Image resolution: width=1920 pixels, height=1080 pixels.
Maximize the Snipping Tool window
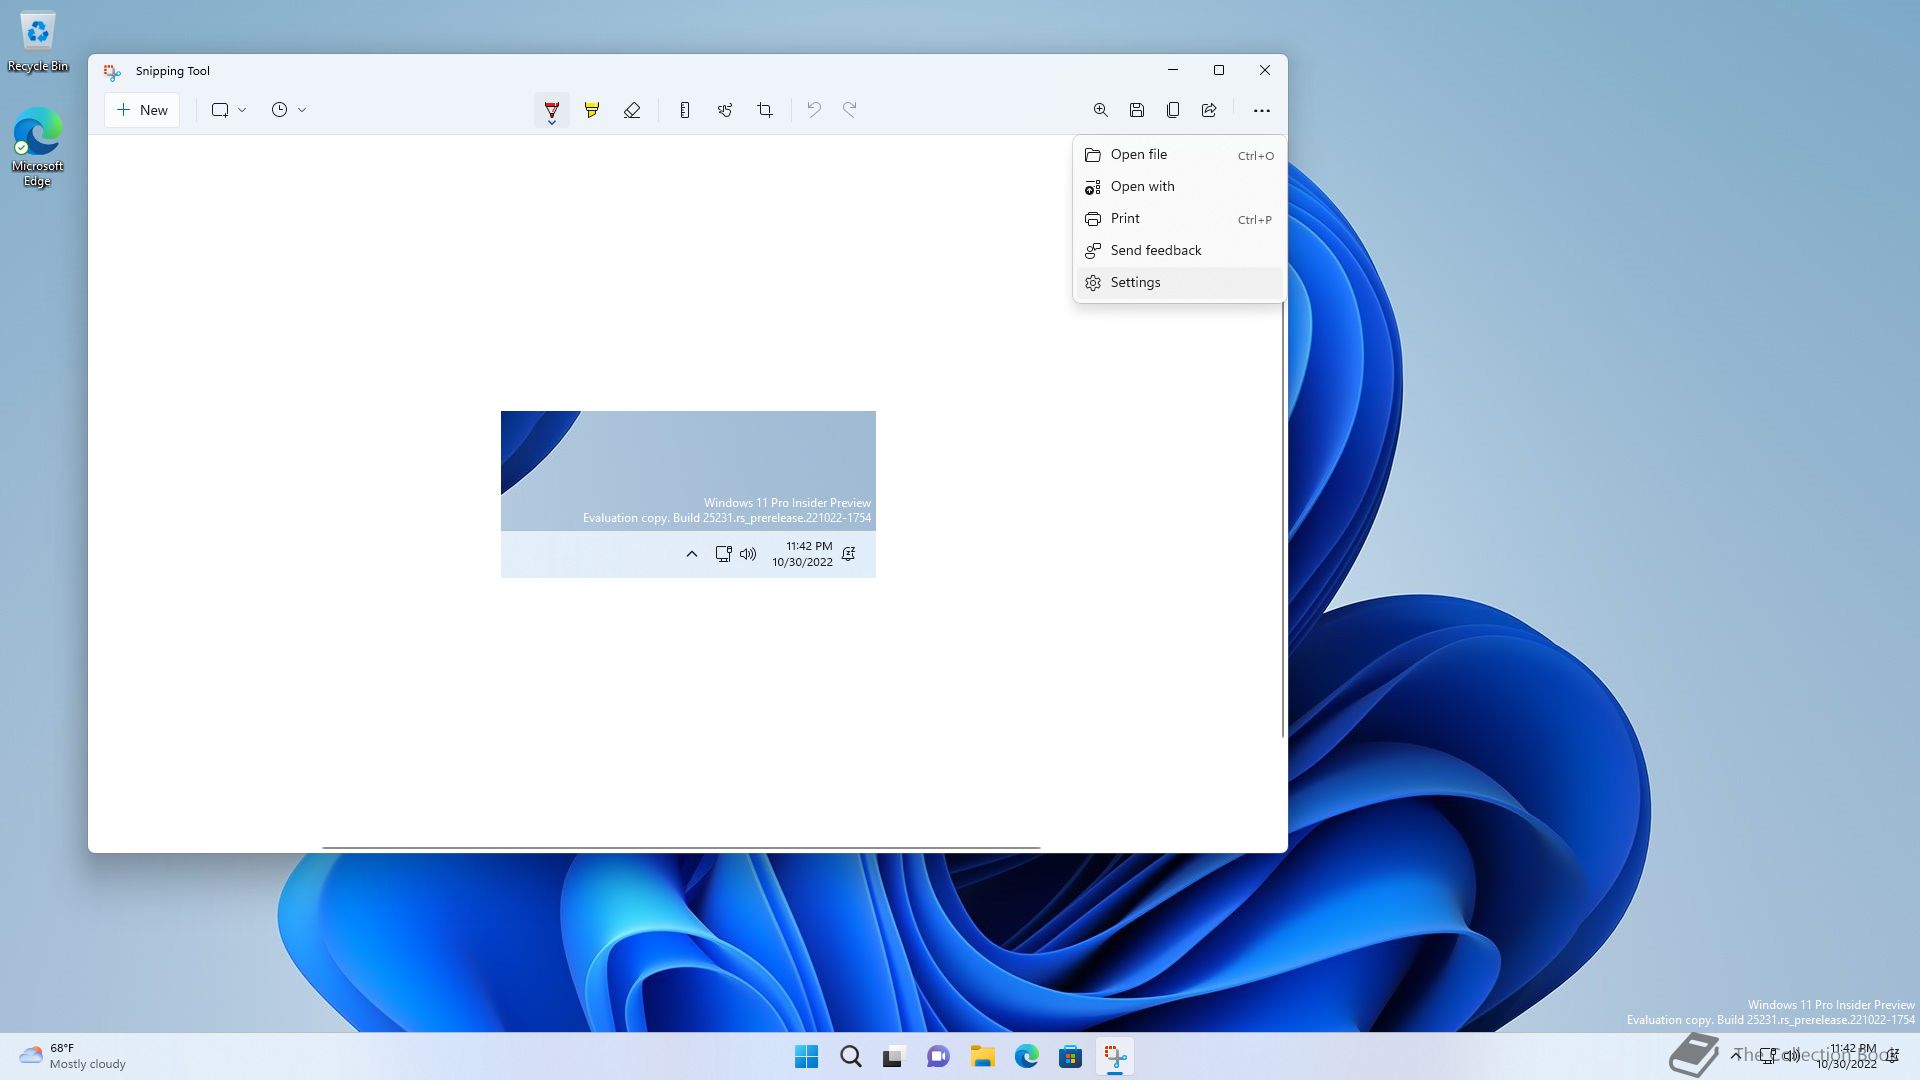(x=1219, y=70)
